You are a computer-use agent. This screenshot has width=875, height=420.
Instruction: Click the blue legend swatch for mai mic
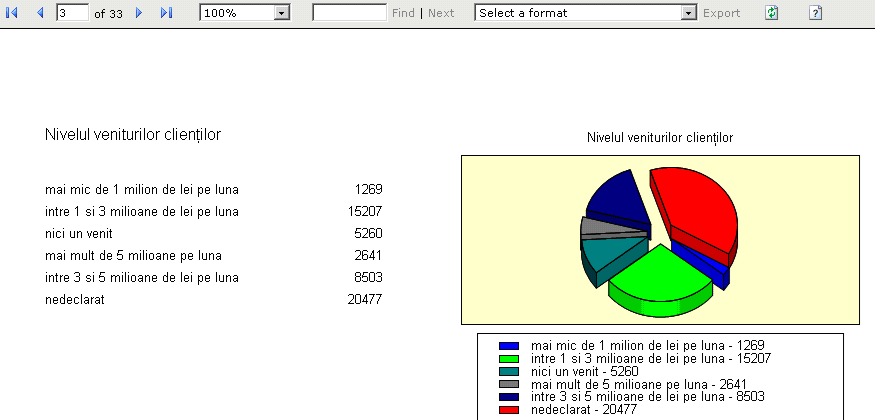(509, 346)
